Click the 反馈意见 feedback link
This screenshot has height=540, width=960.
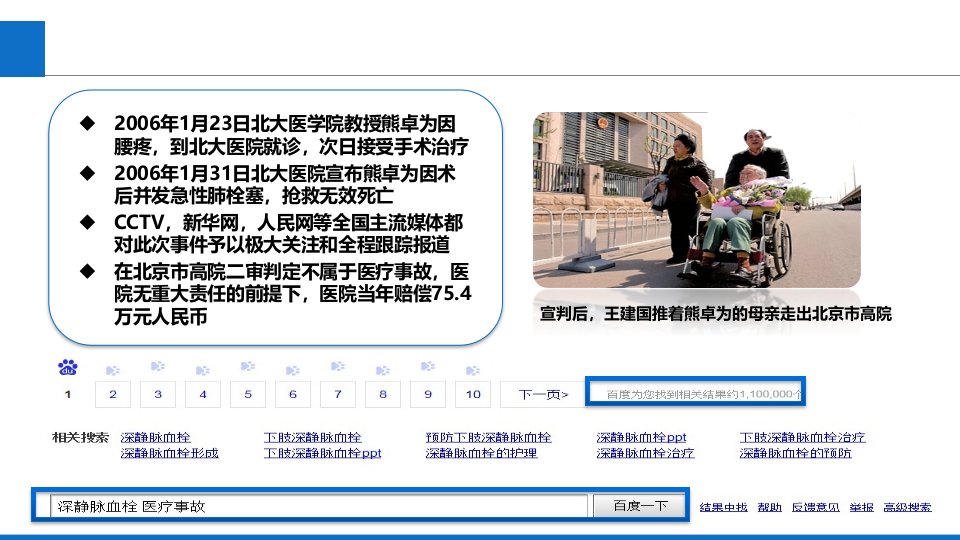(x=816, y=507)
